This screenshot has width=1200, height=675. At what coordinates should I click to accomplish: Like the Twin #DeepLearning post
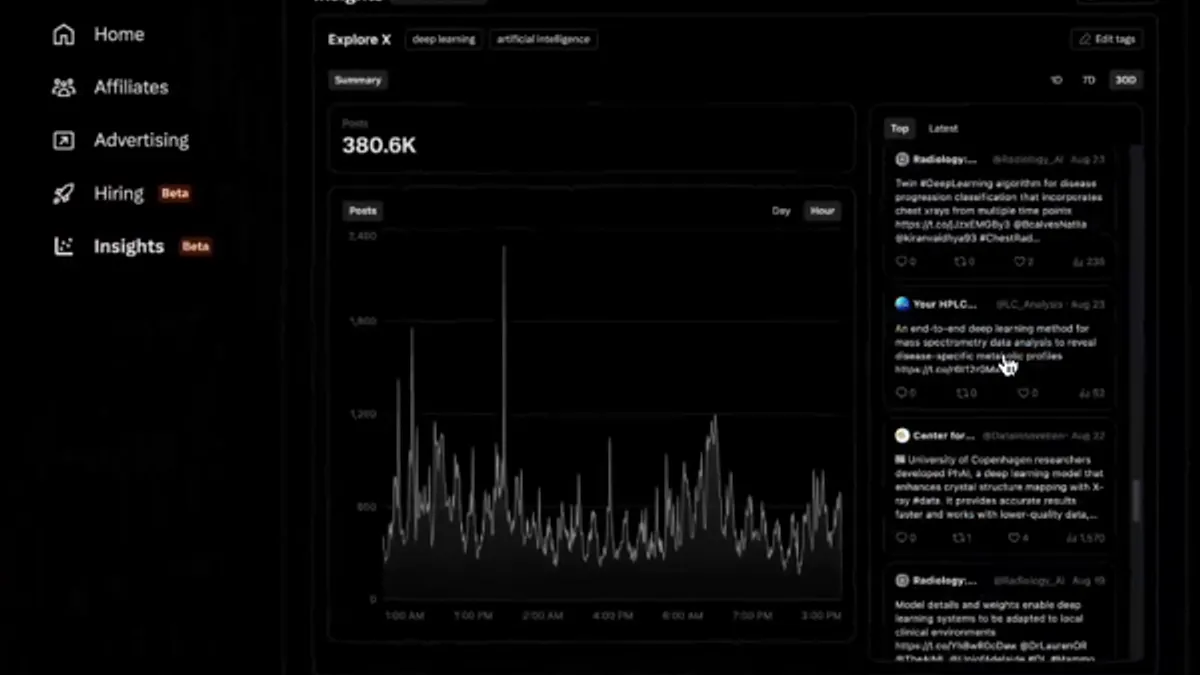[1020, 261]
